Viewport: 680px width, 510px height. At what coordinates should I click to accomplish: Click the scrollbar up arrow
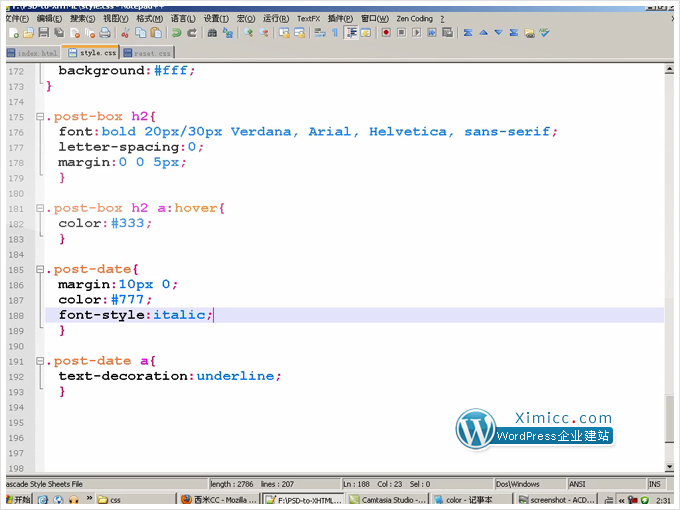669,69
